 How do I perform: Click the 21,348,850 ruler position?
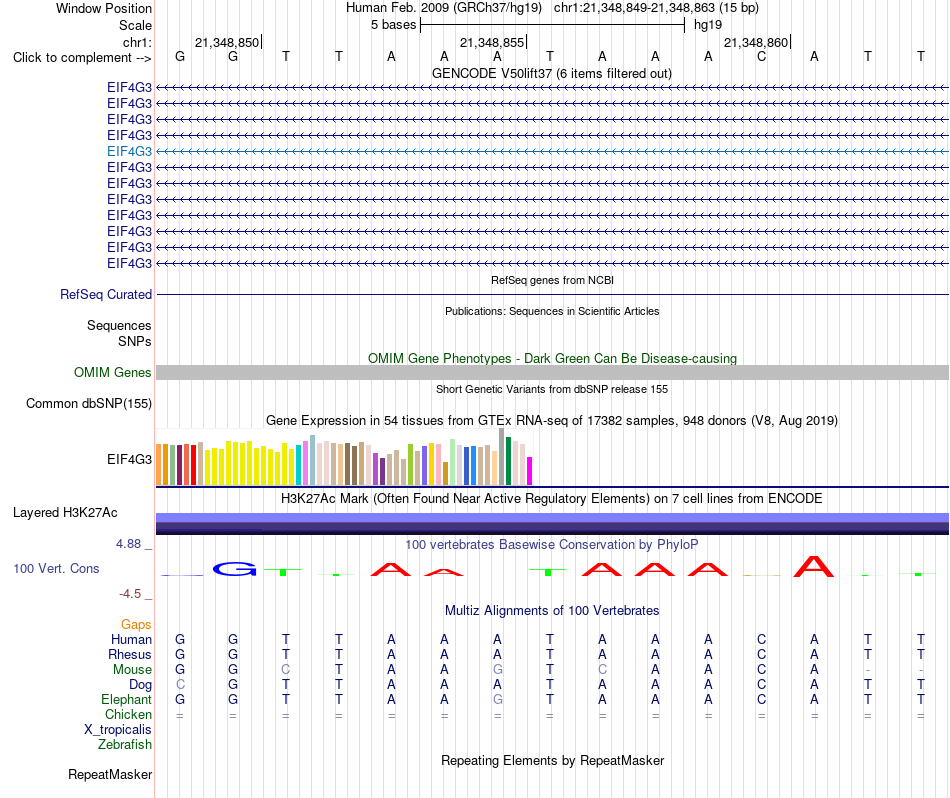[x=227, y=42]
